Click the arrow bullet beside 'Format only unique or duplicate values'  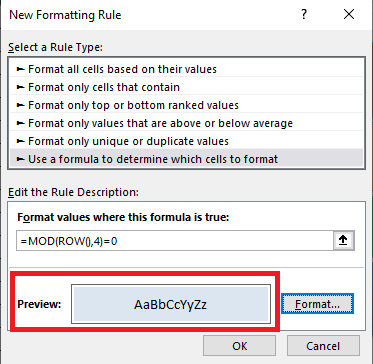click(21, 141)
